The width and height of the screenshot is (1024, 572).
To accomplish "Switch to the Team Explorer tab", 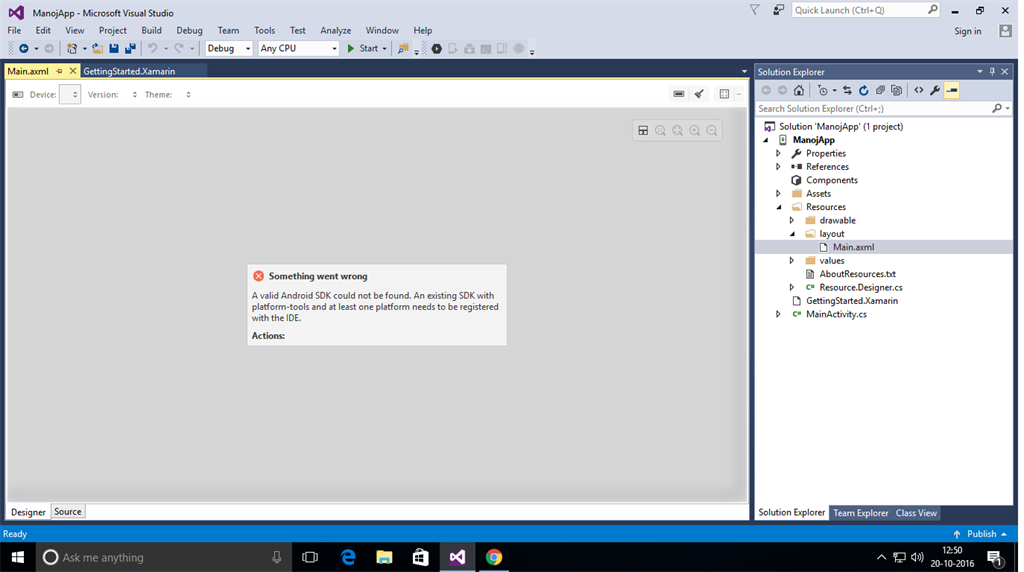I will [861, 513].
